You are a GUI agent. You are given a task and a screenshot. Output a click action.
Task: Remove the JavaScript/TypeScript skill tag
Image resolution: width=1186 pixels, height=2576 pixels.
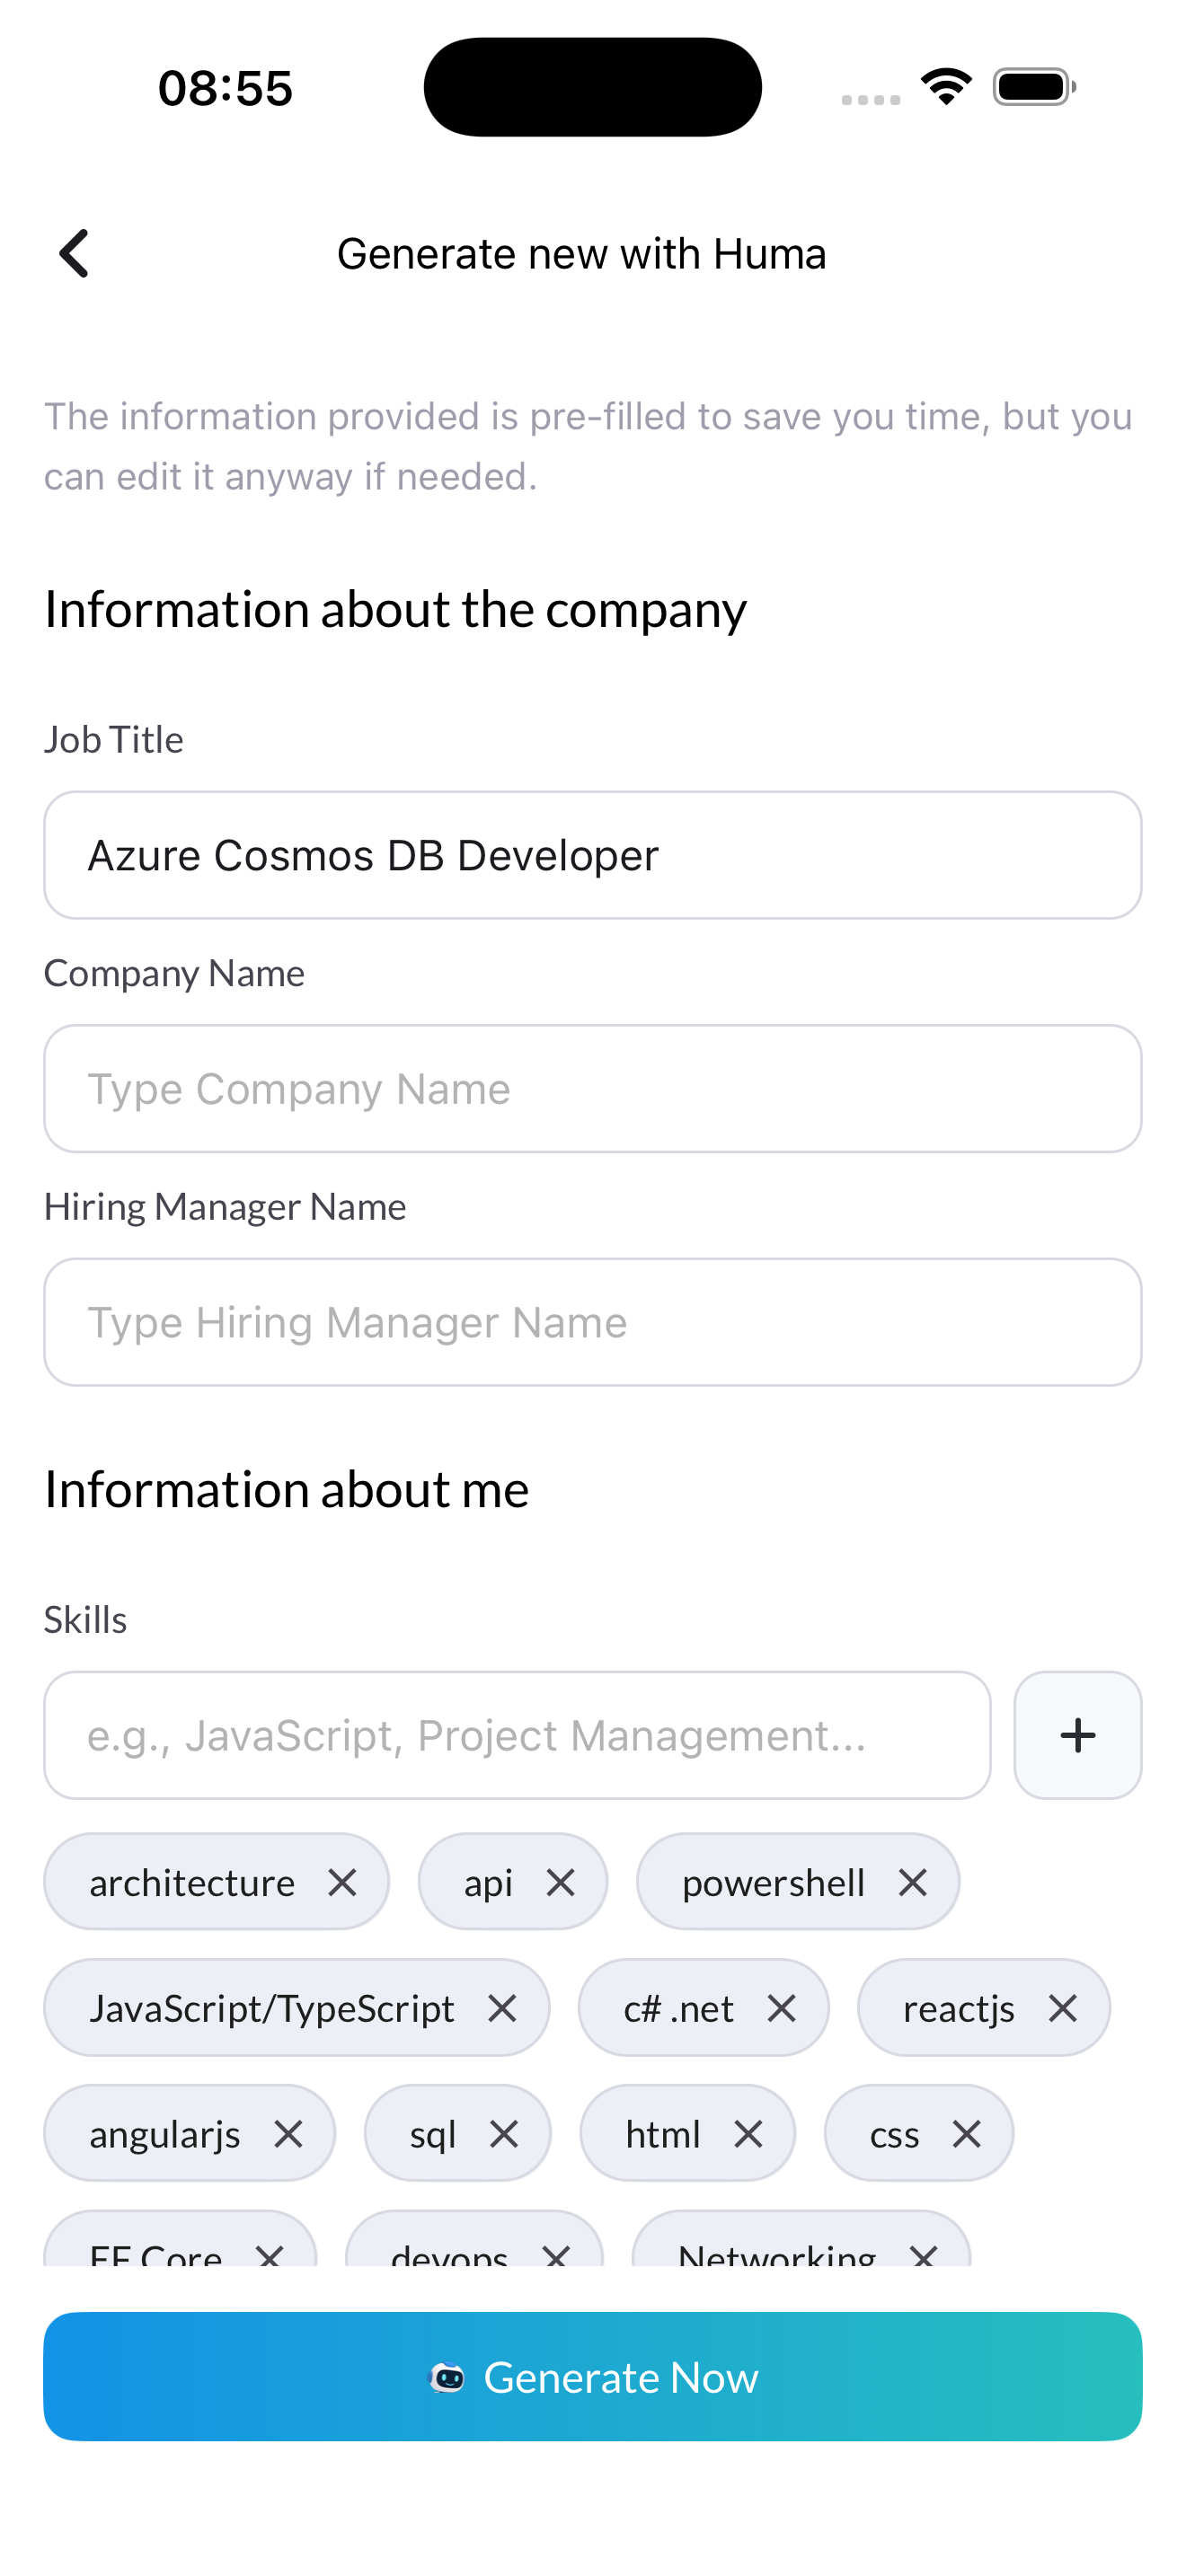pyautogui.click(x=502, y=2008)
